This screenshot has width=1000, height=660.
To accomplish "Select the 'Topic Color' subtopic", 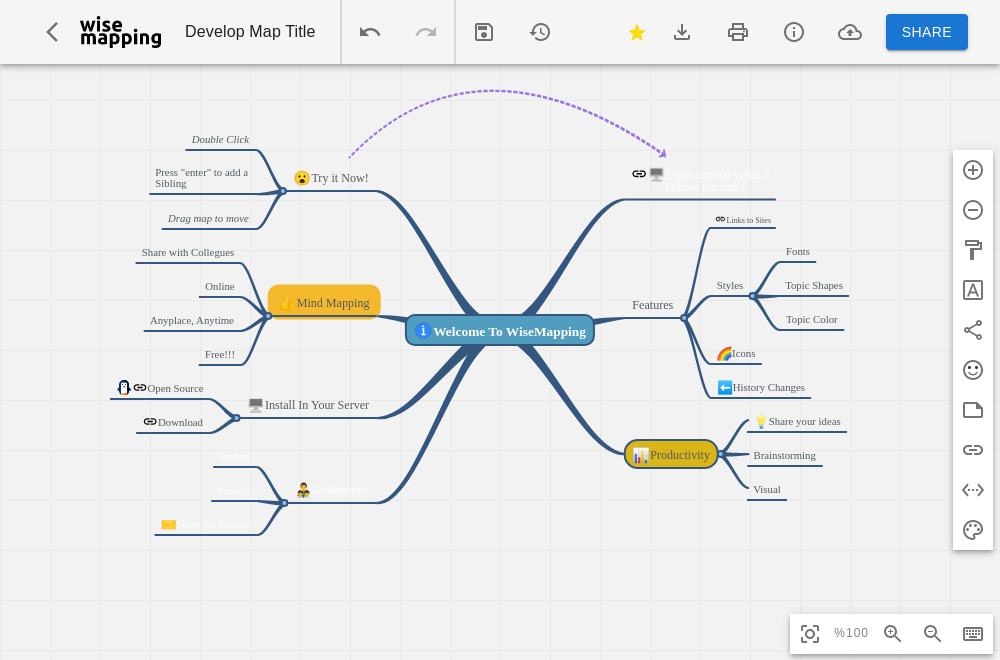I will point(811,319).
